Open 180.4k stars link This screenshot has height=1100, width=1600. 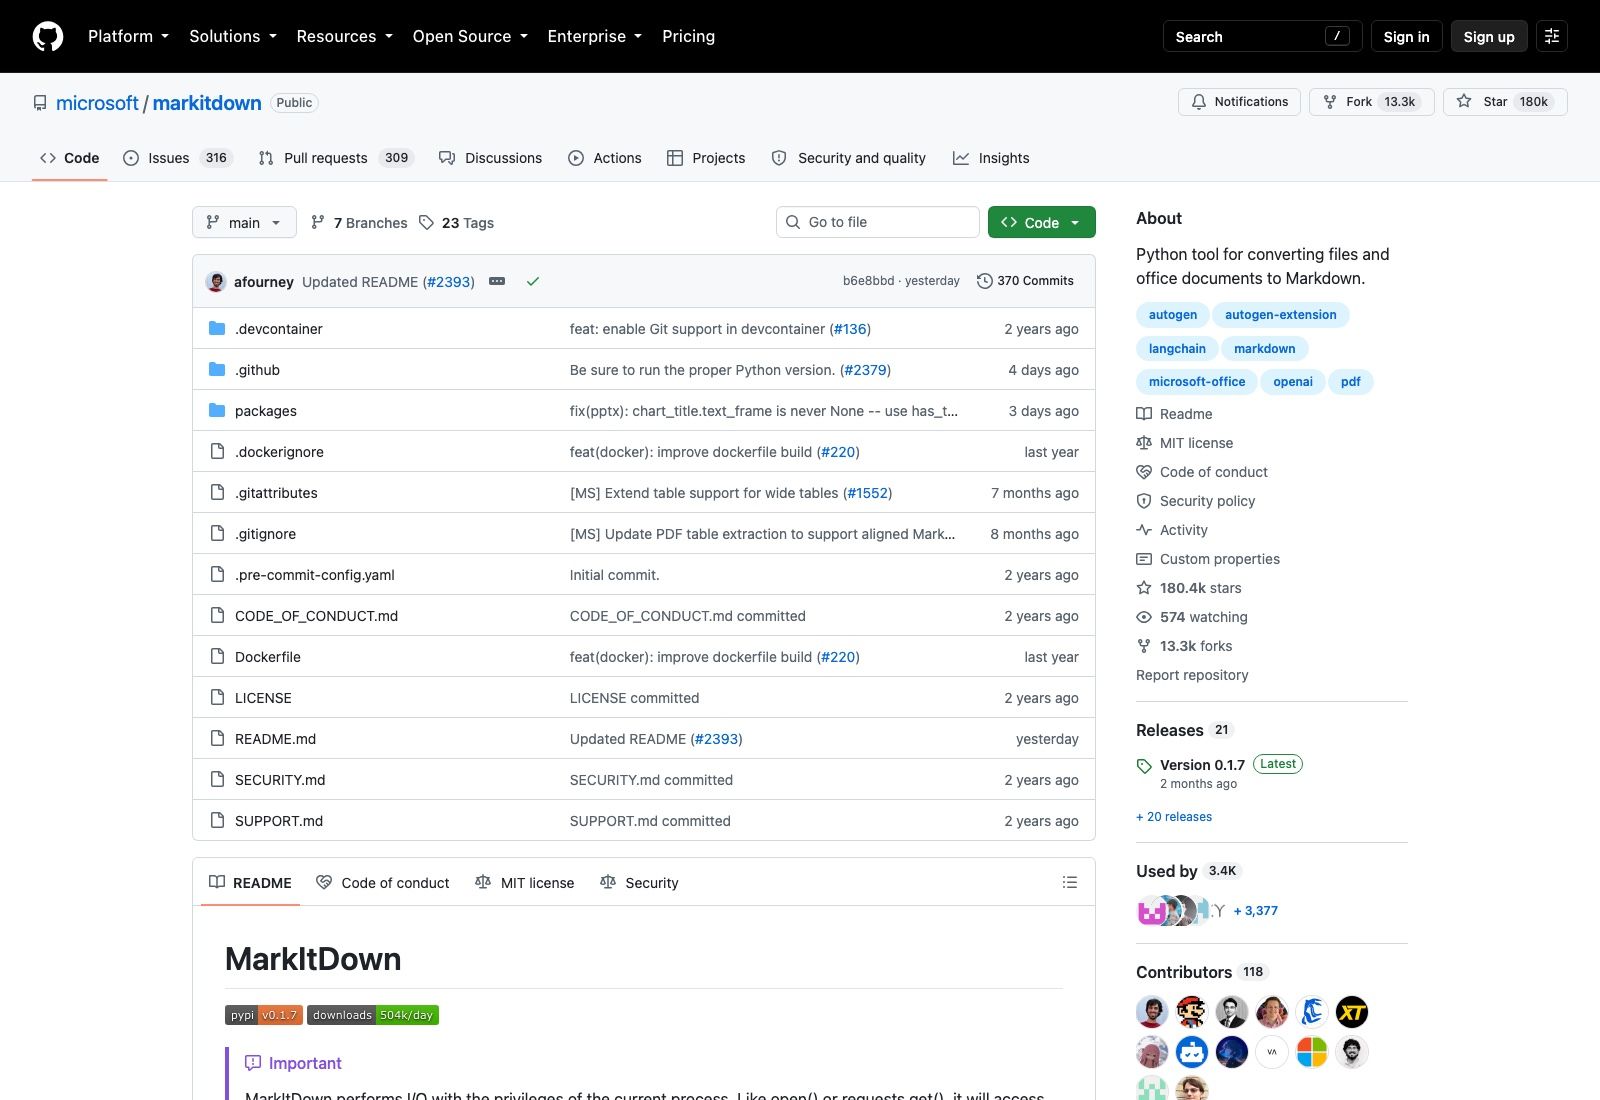point(1200,588)
